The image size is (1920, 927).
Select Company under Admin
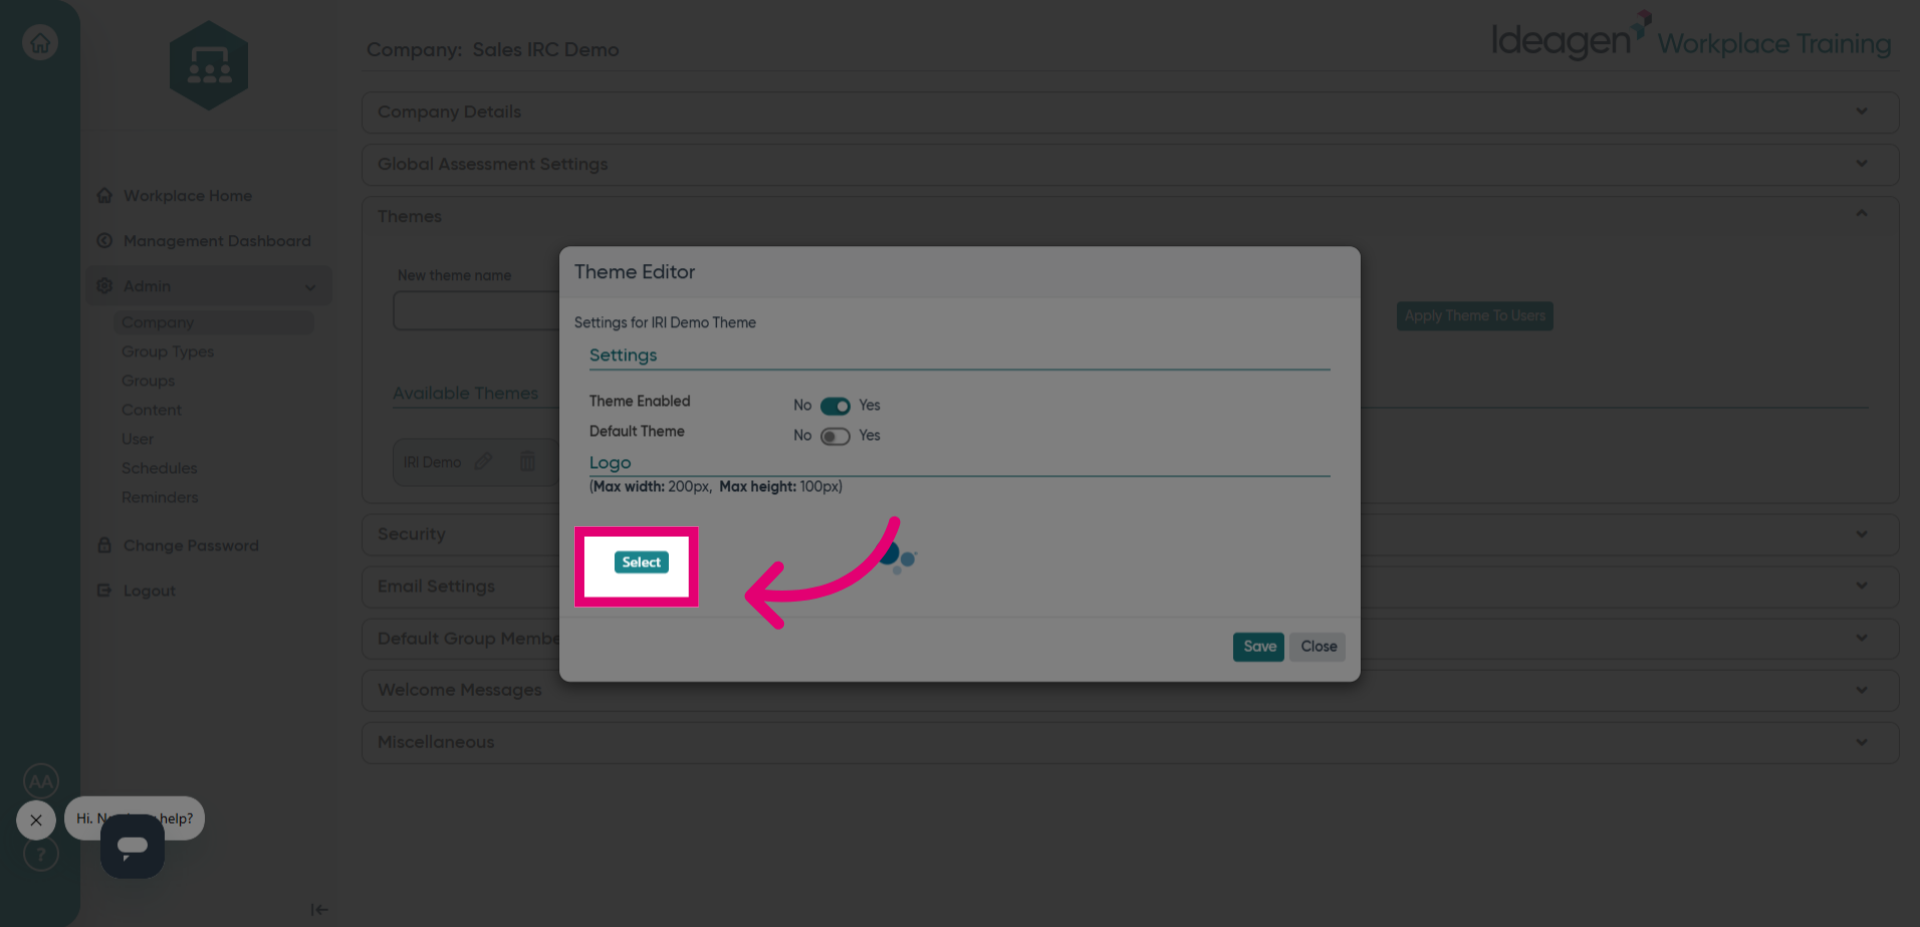click(157, 322)
